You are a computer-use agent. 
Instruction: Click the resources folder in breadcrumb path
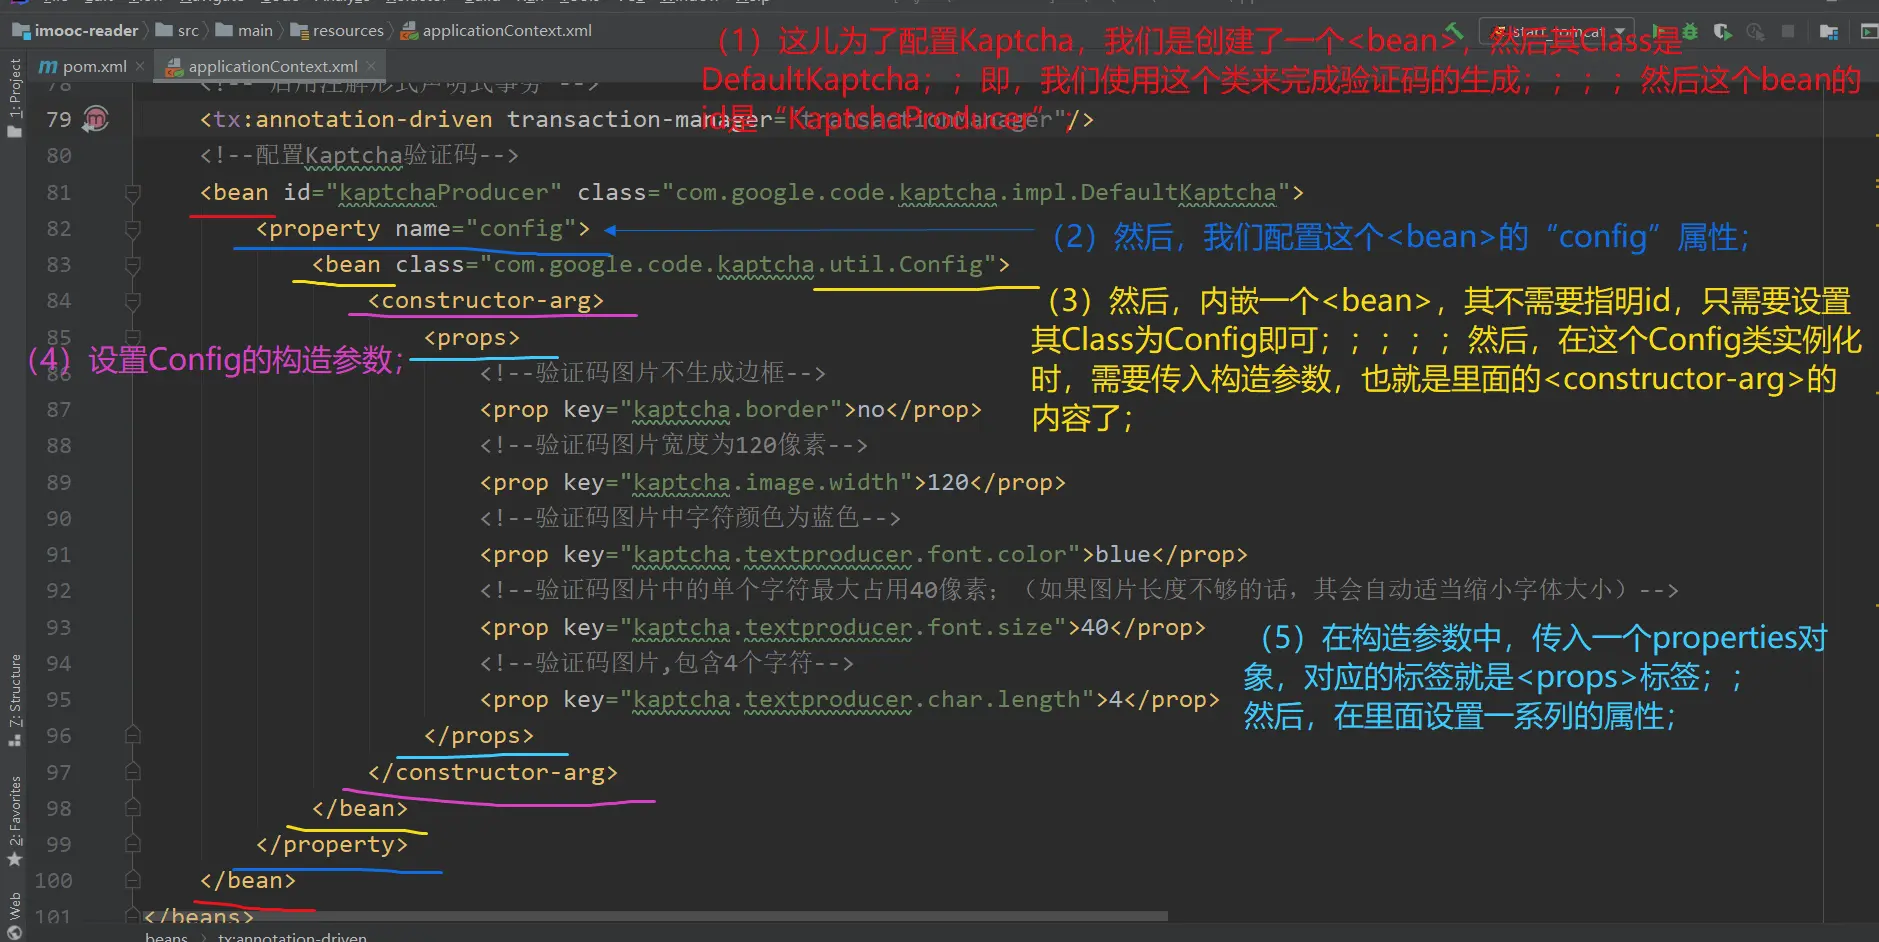coord(347,31)
